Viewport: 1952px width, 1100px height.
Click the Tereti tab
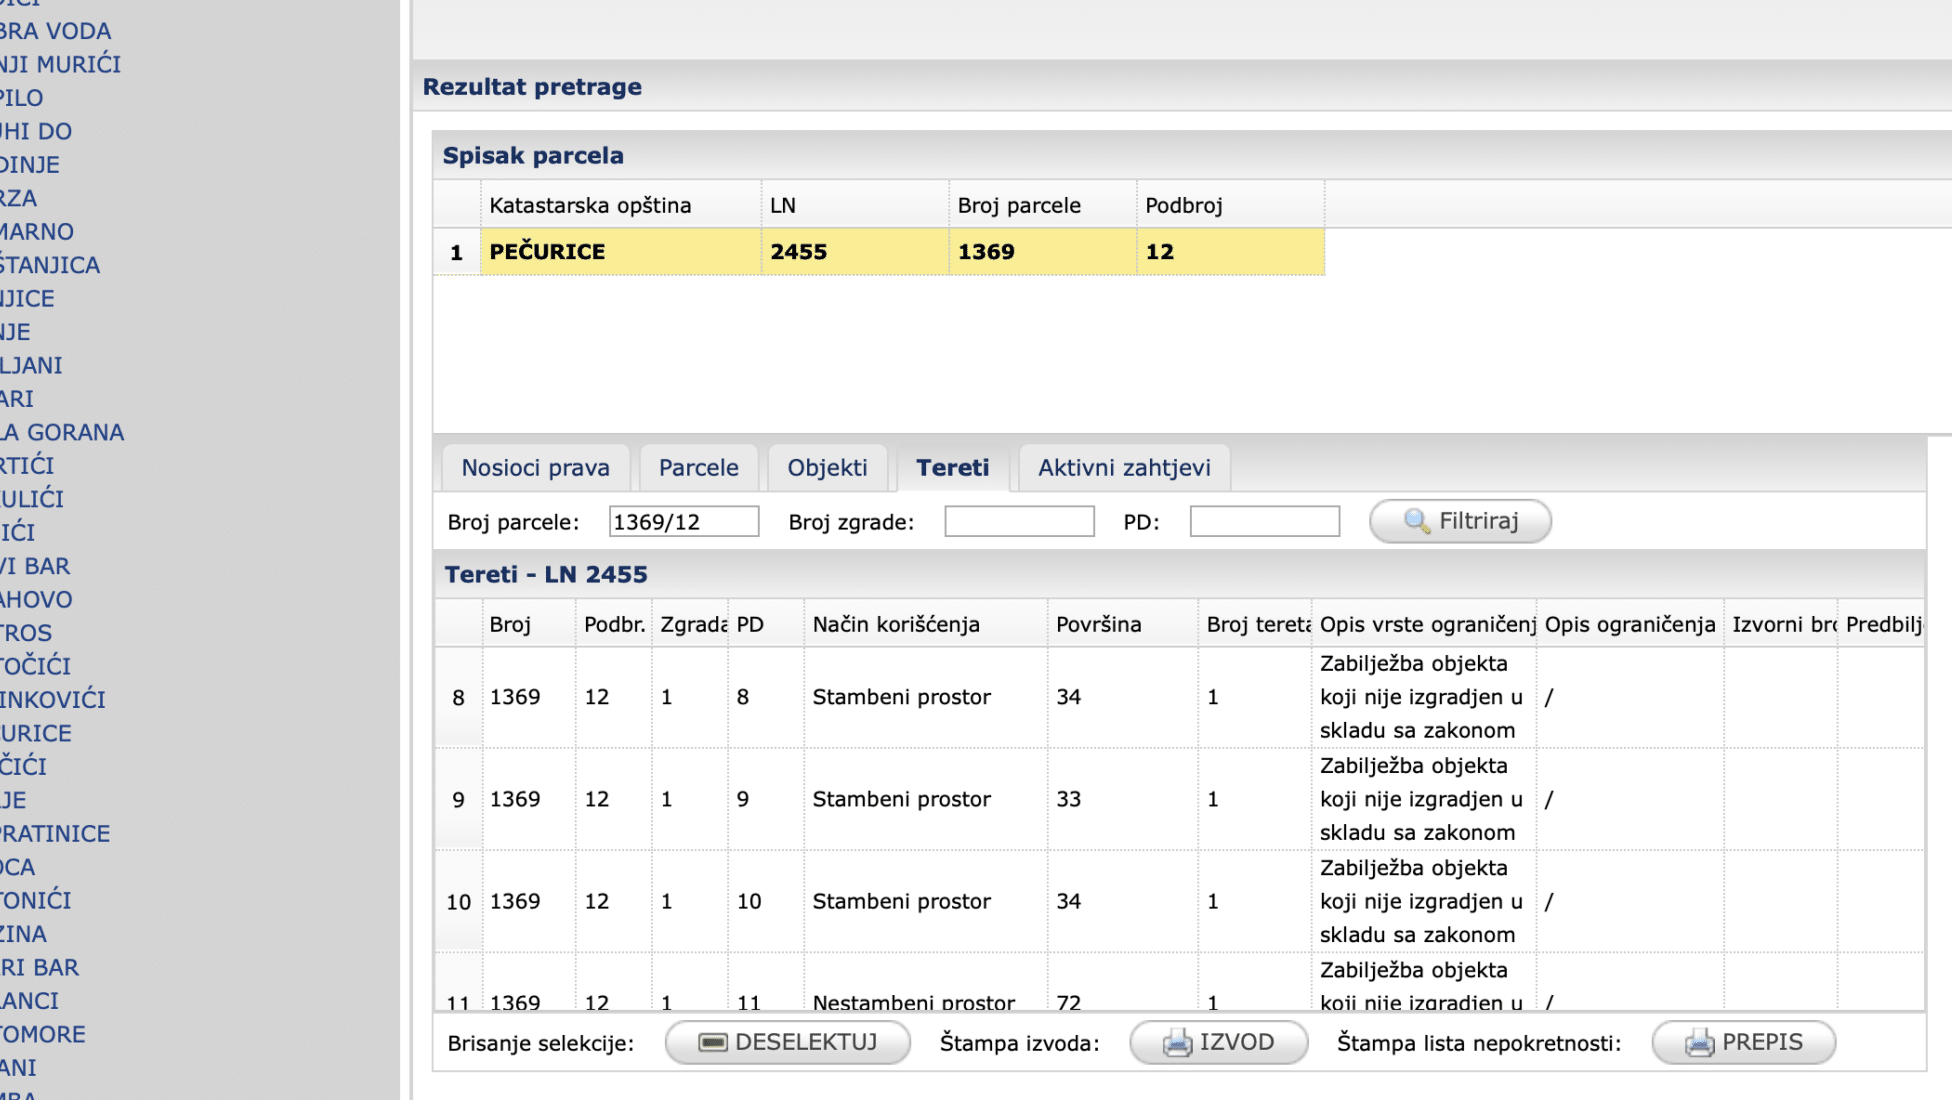point(952,468)
